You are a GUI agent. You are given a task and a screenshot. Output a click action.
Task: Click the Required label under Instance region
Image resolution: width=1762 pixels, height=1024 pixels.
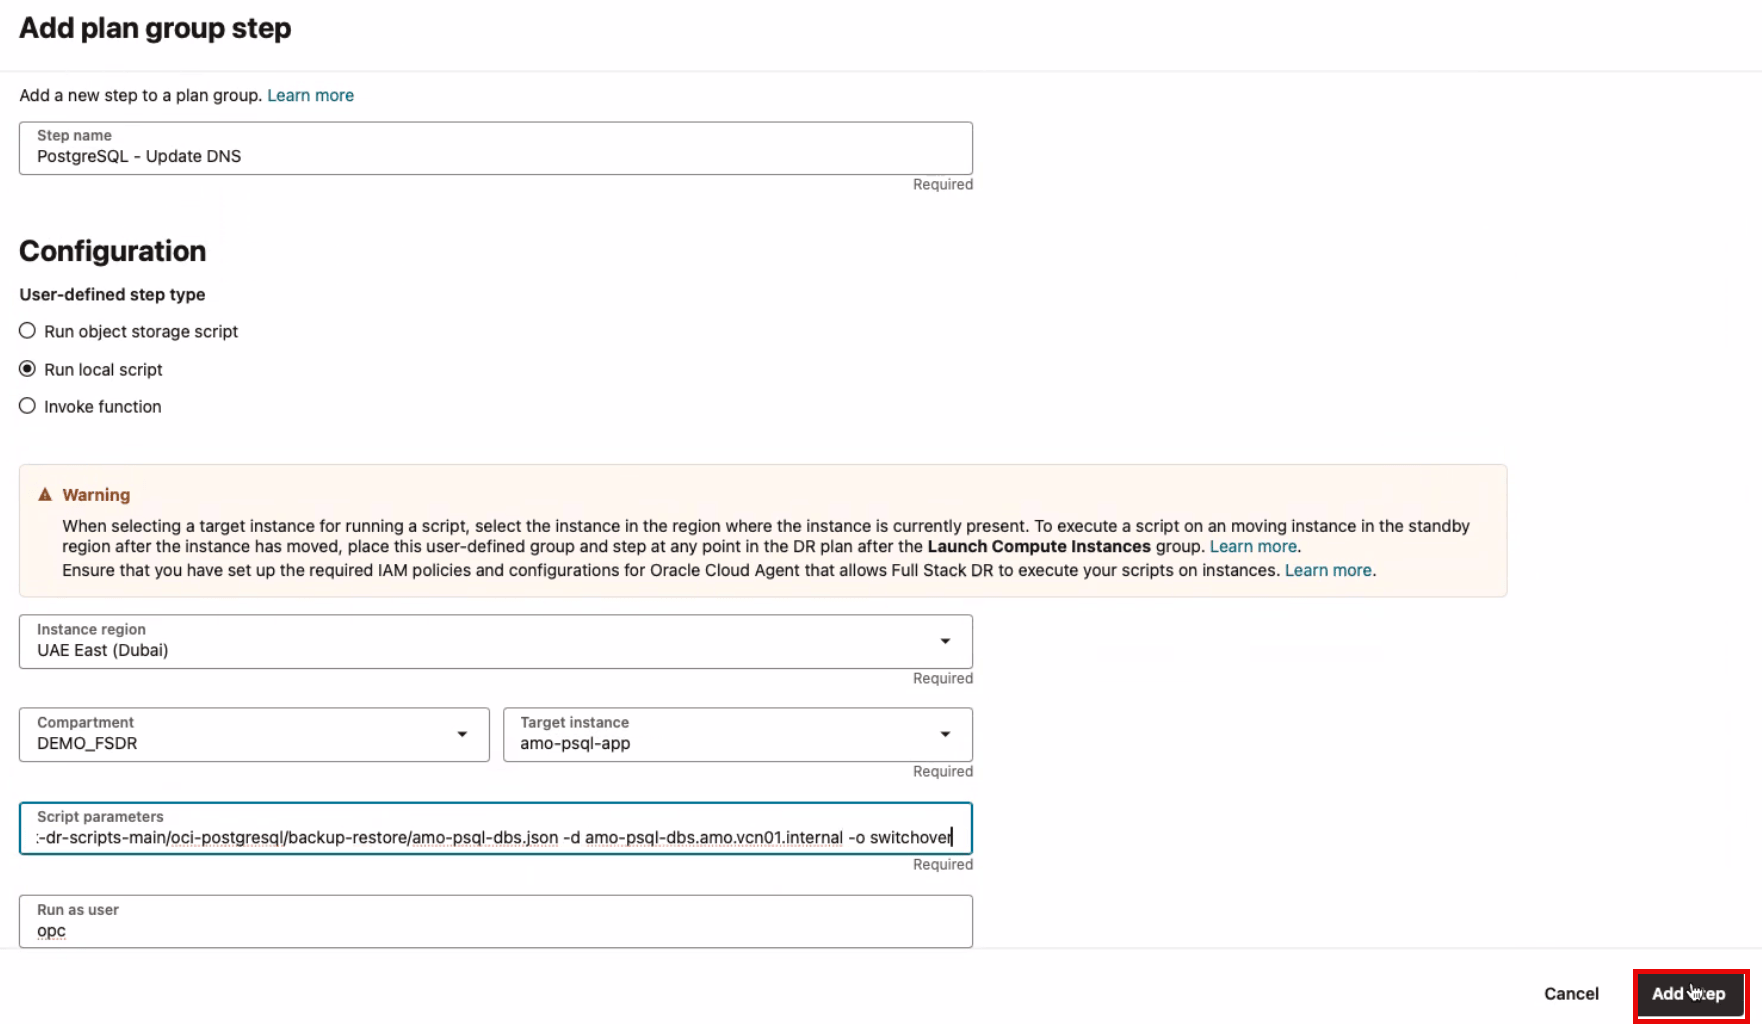pos(942,678)
